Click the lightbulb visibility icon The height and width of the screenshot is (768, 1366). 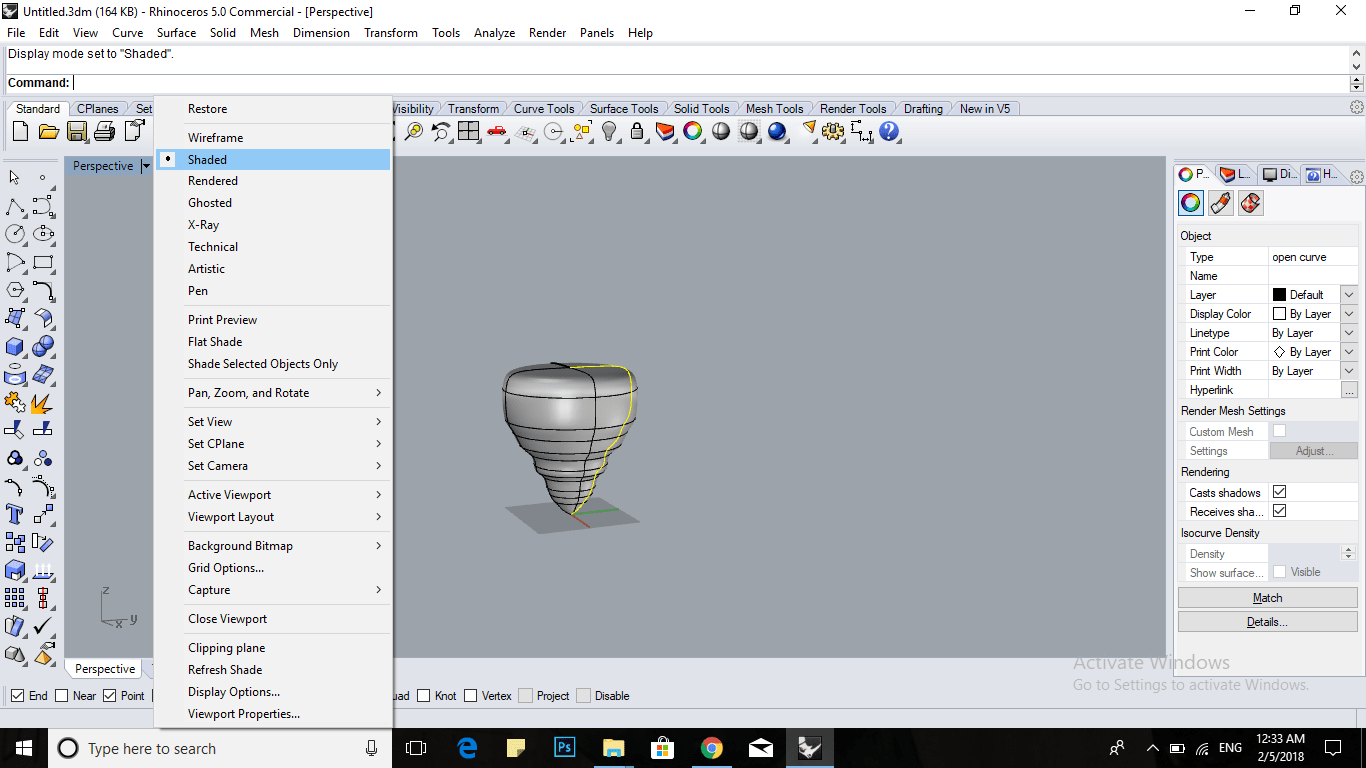tap(609, 131)
